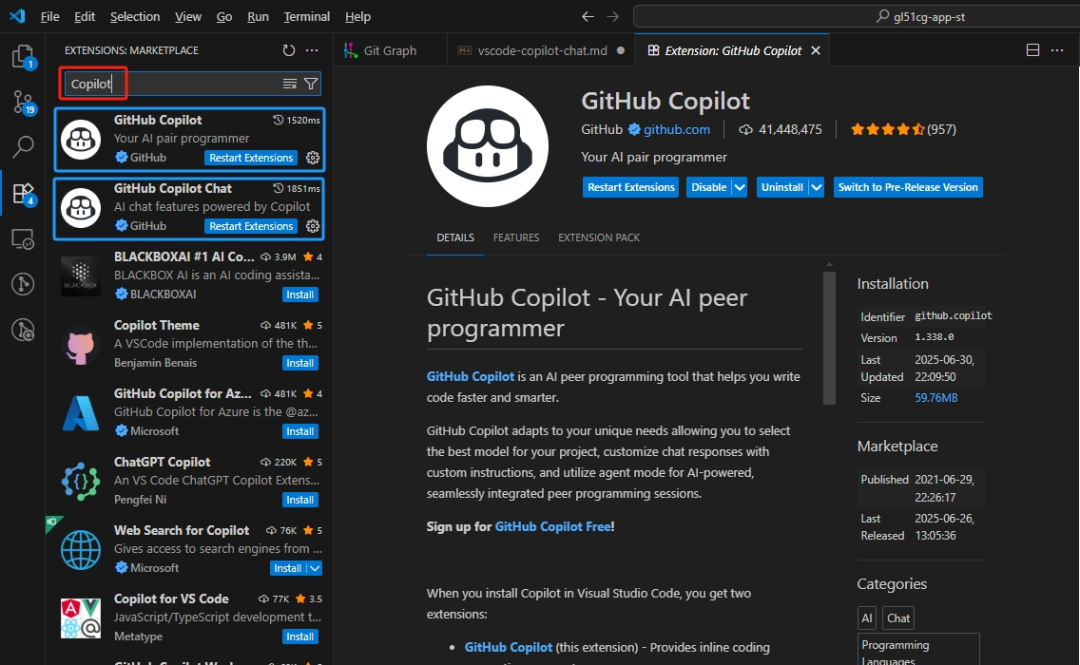Restart Extensions from GitHub Copilot Chat list item

251,226
